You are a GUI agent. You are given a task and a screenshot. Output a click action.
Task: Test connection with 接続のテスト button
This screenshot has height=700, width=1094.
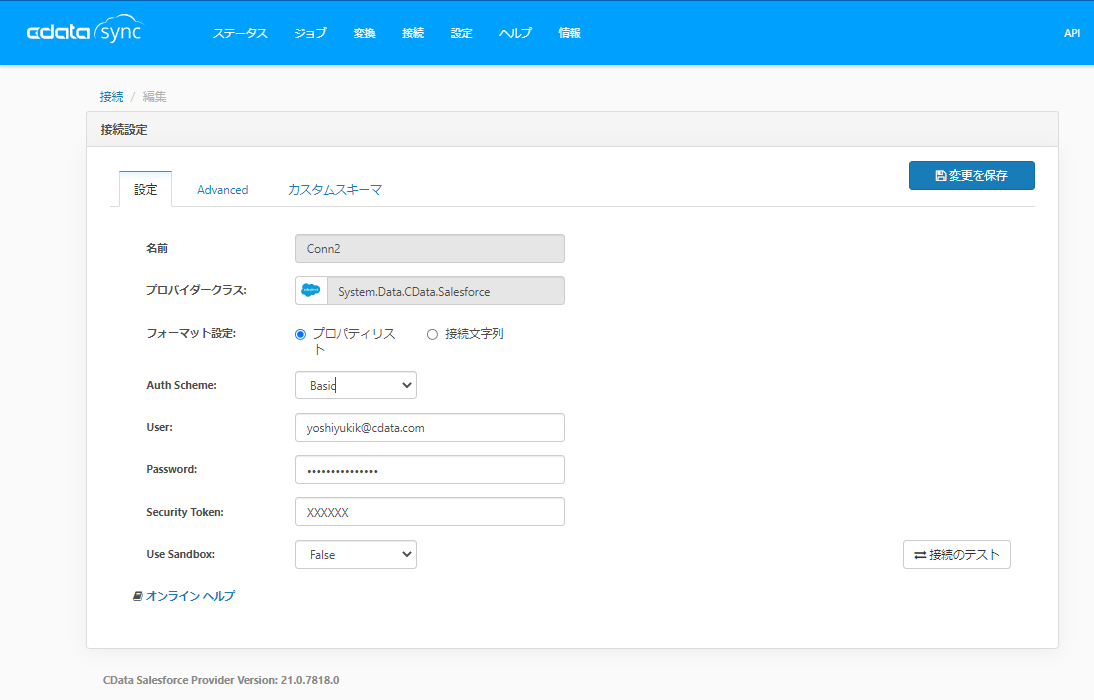click(x=957, y=555)
